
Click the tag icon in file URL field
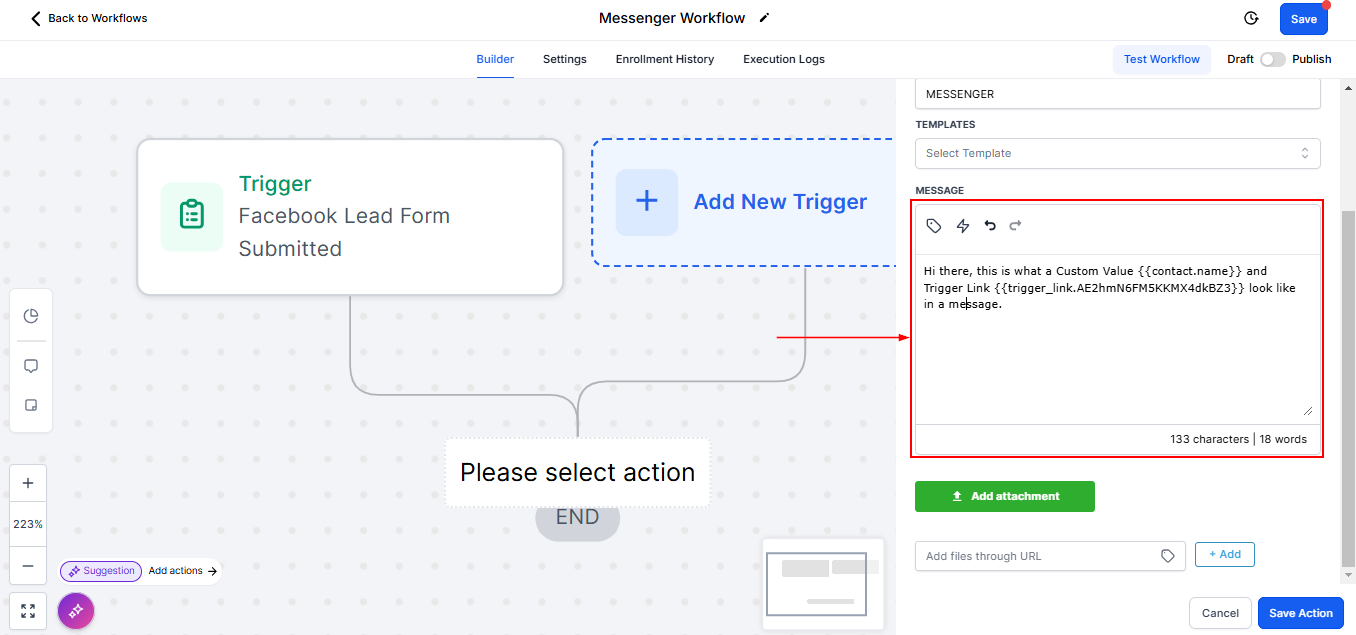[1168, 556]
